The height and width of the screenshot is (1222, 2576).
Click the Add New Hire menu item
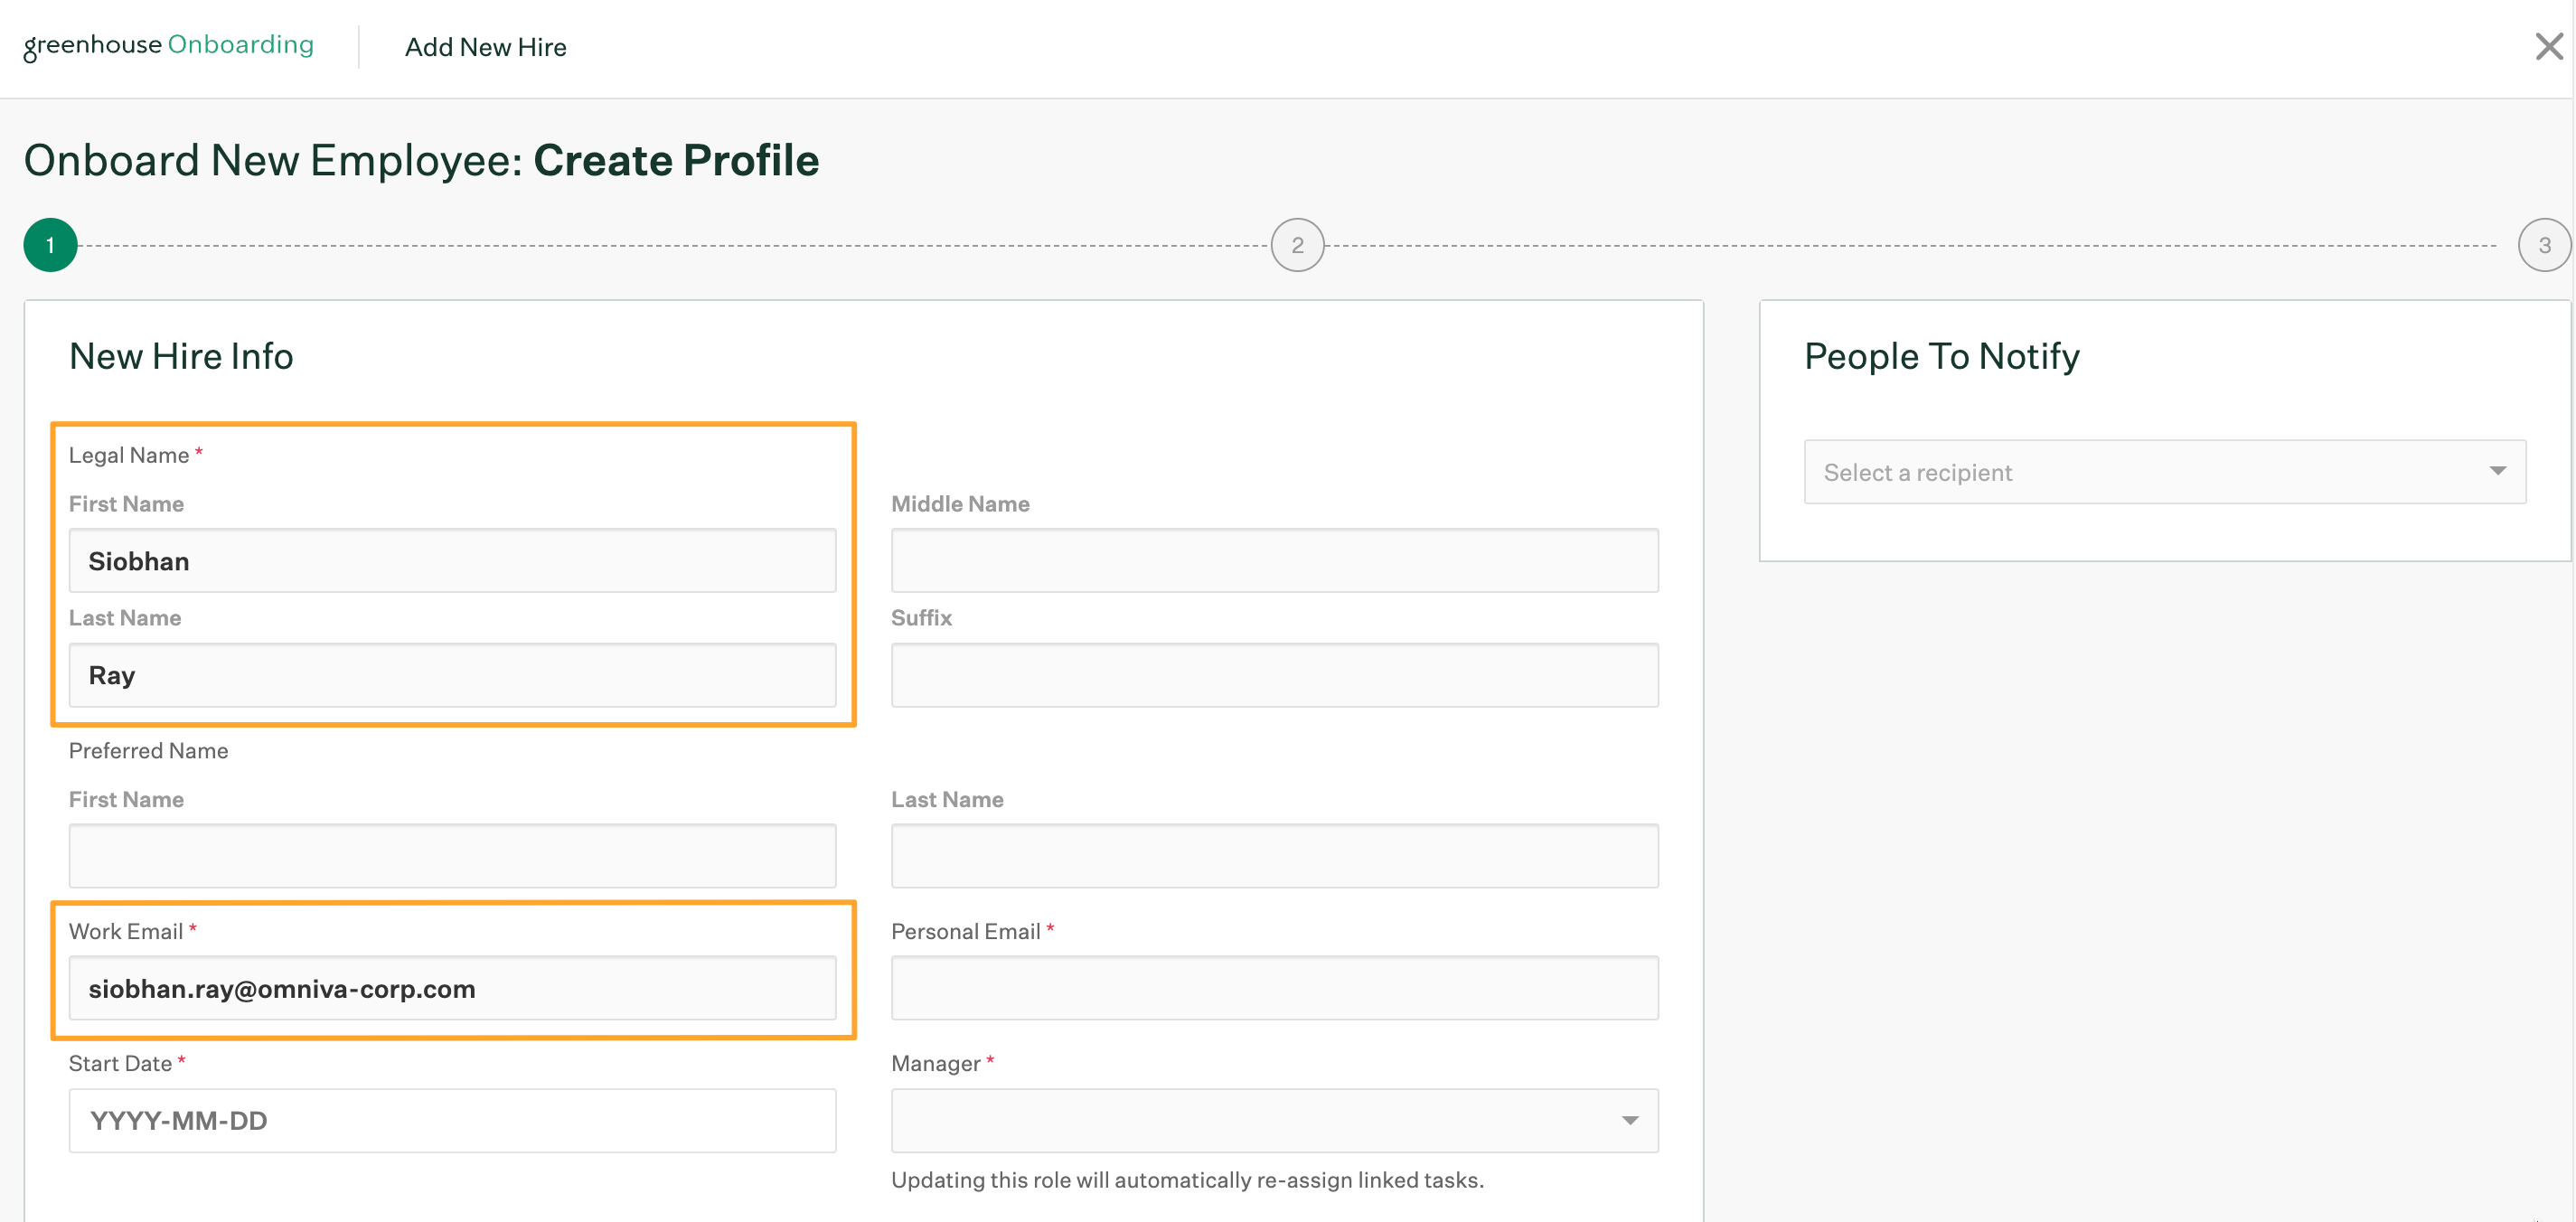[x=486, y=46]
